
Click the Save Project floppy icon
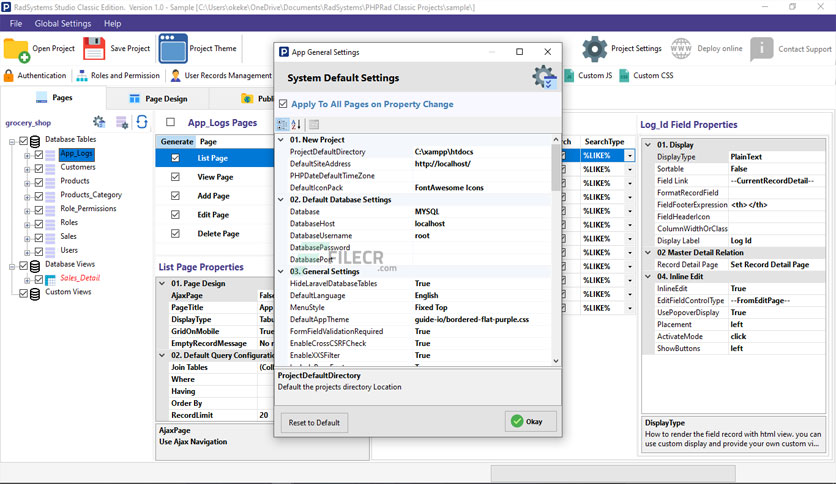coord(94,49)
